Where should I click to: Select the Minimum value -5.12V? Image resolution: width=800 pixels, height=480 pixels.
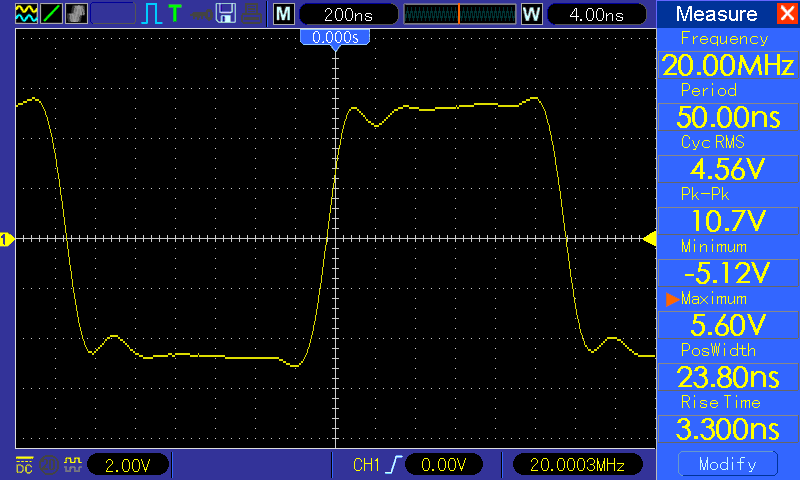tap(728, 273)
